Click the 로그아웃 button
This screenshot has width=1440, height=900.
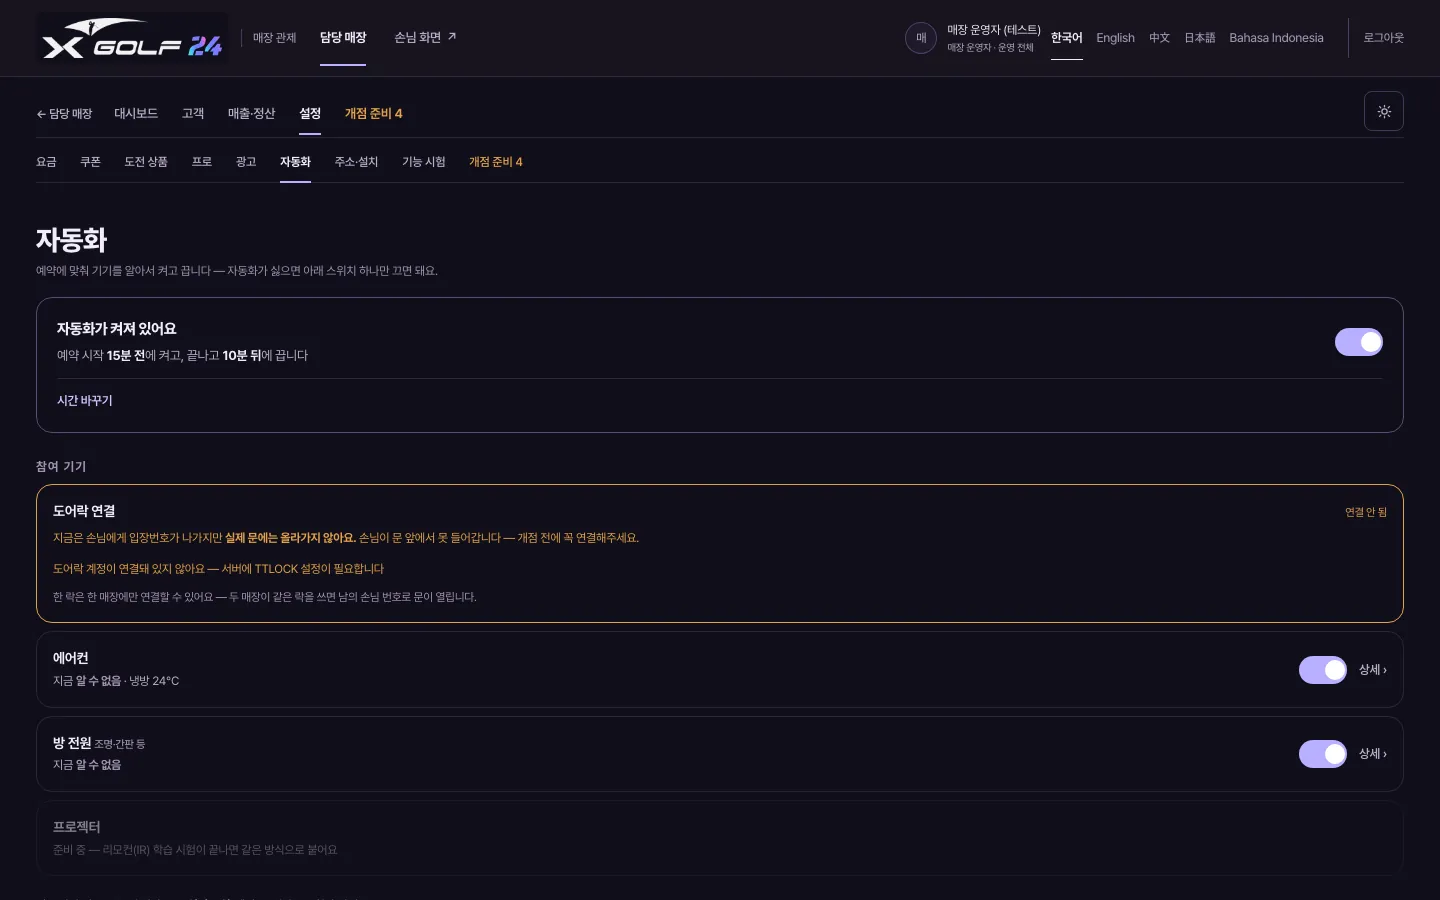pos(1384,38)
